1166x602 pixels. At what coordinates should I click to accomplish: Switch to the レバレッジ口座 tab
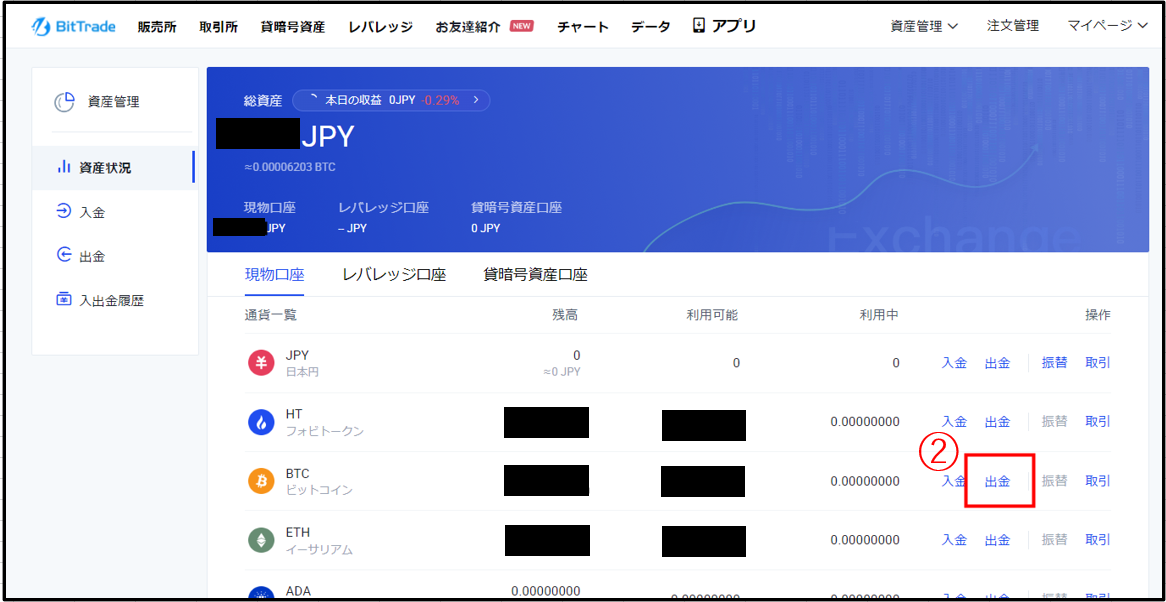click(394, 275)
